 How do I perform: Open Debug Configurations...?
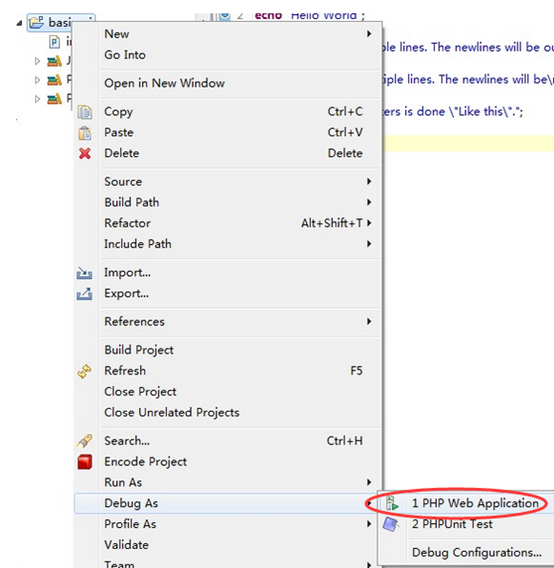click(466, 553)
